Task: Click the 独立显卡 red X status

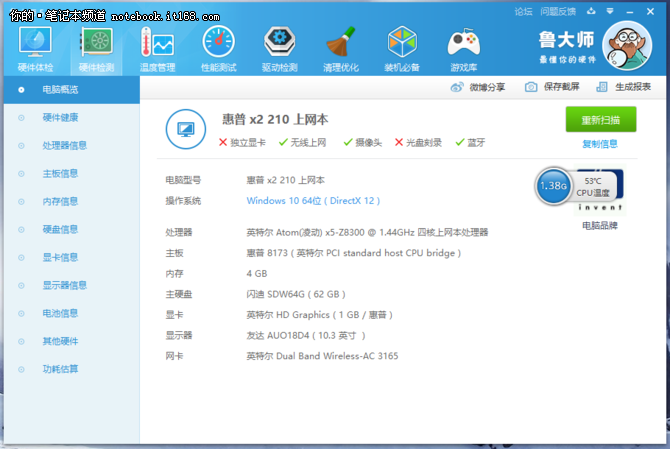Action: tap(242, 143)
